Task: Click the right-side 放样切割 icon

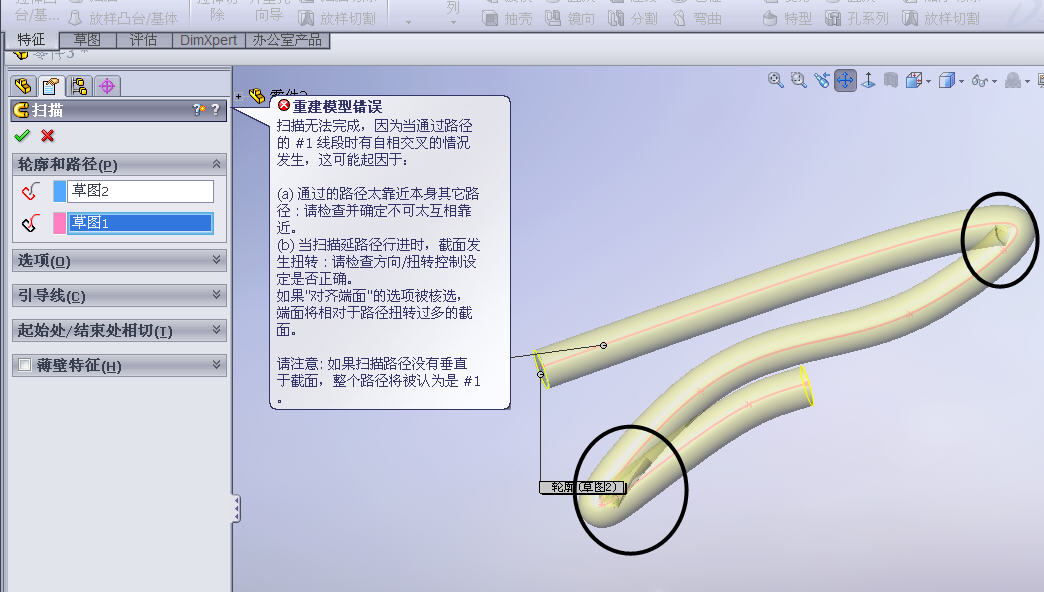Action: pos(910,19)
